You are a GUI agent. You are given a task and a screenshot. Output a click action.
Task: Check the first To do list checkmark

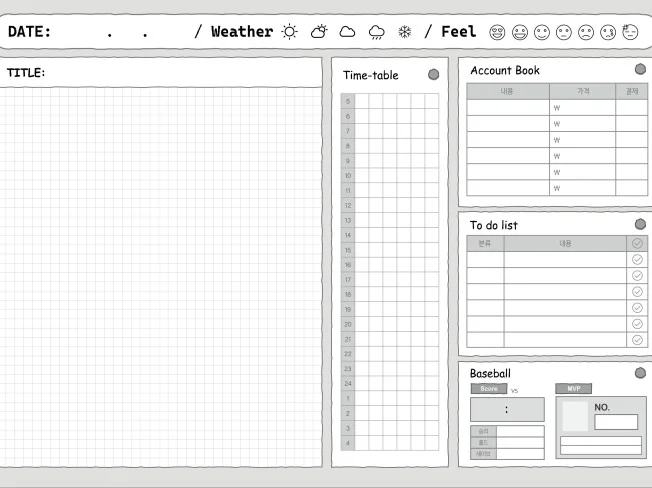pos(638,259)
